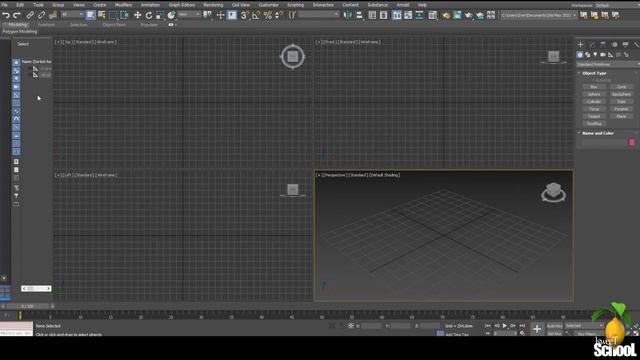The image size is (640, 360).
Task: Activate the Select and Move tool
Action: (x=138, y=16)
